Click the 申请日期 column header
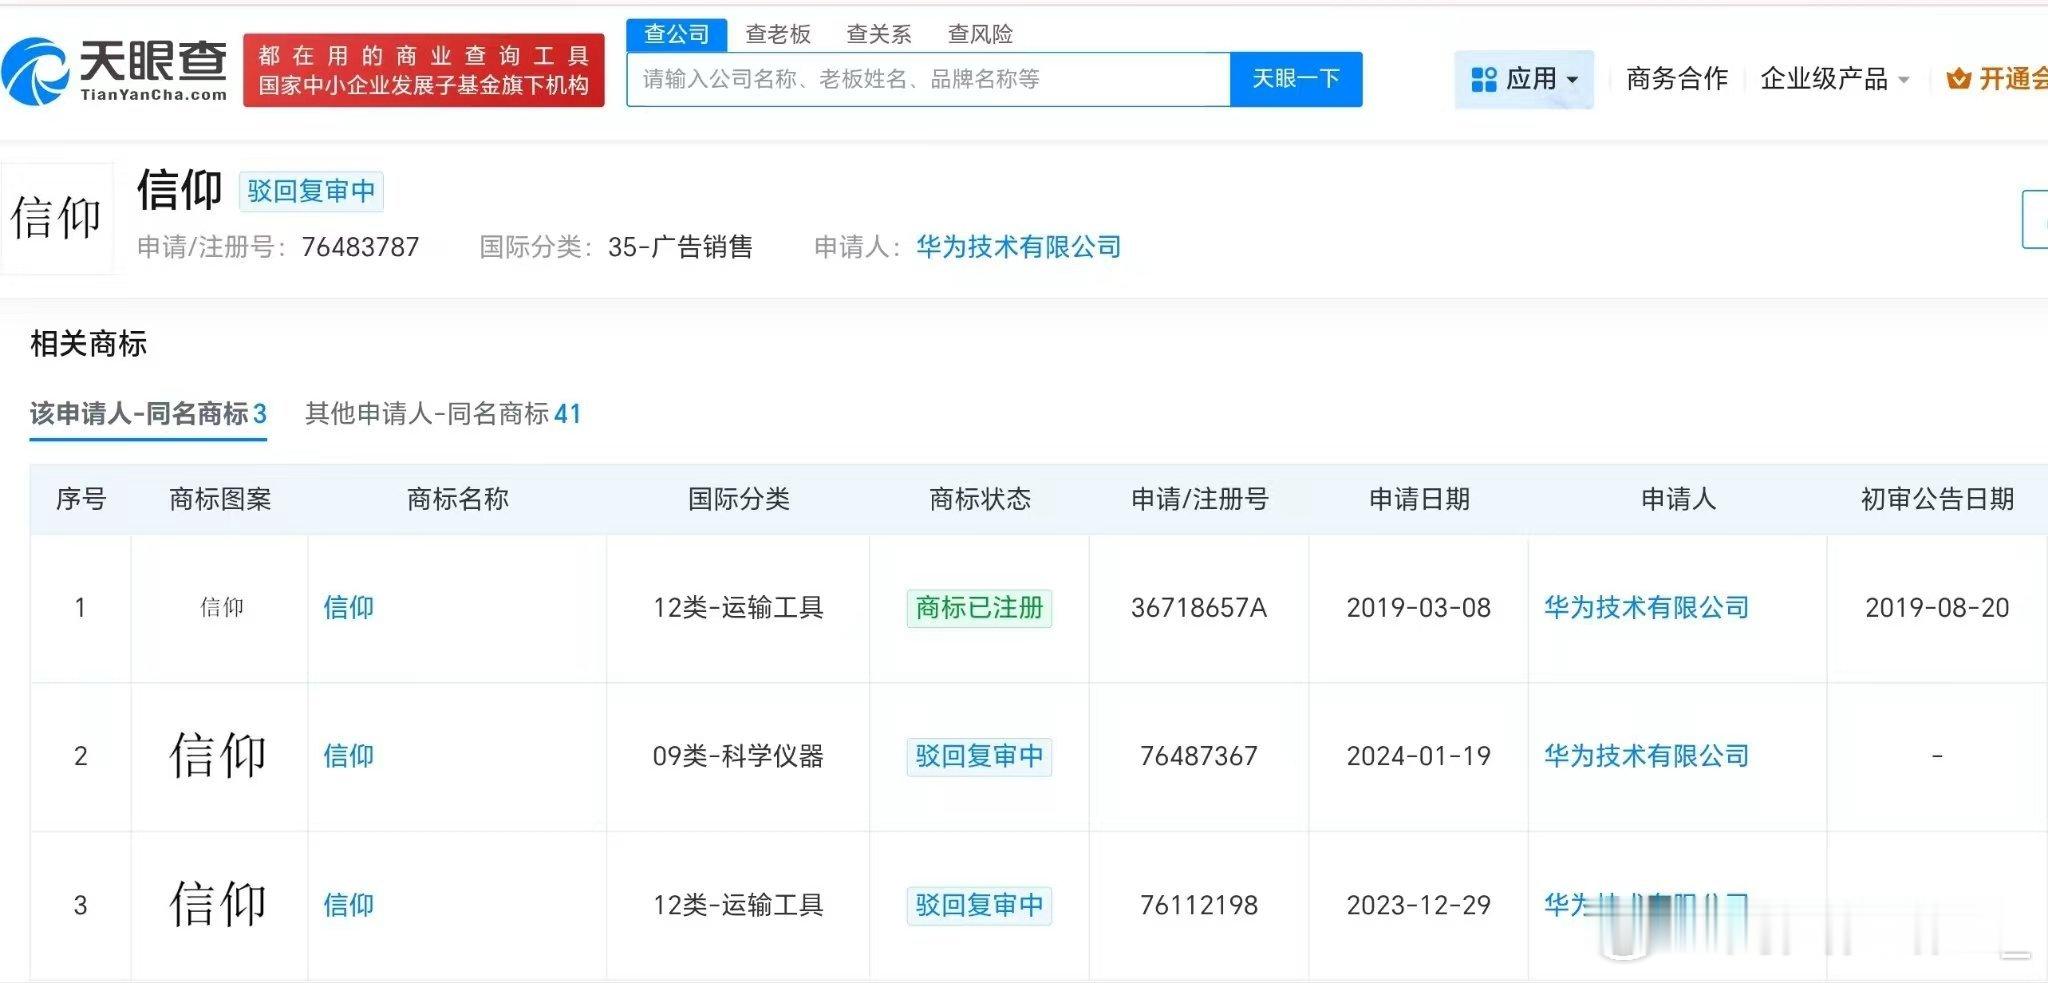This screenshot has width=2048, height=983. click(1419, 499)
